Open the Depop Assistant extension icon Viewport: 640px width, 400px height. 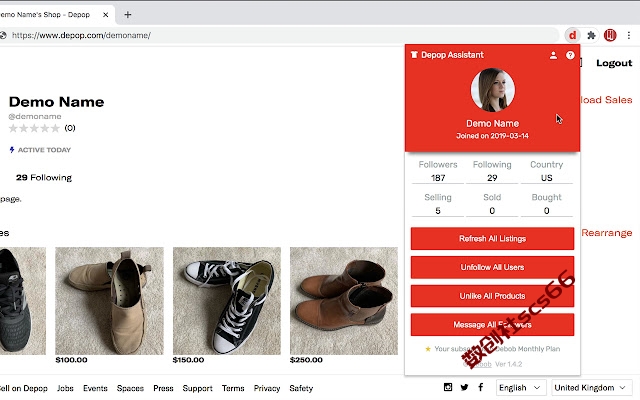click(573, 36)
